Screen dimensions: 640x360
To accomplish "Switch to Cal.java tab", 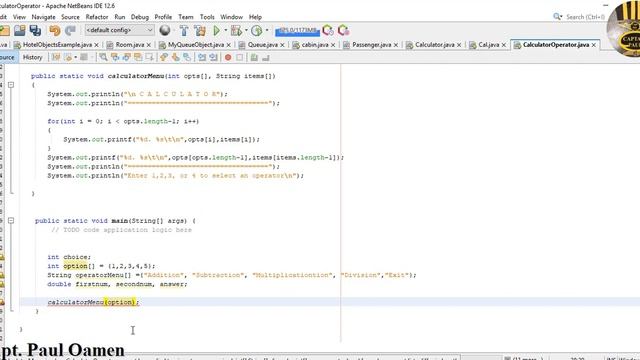I will 489,44.
